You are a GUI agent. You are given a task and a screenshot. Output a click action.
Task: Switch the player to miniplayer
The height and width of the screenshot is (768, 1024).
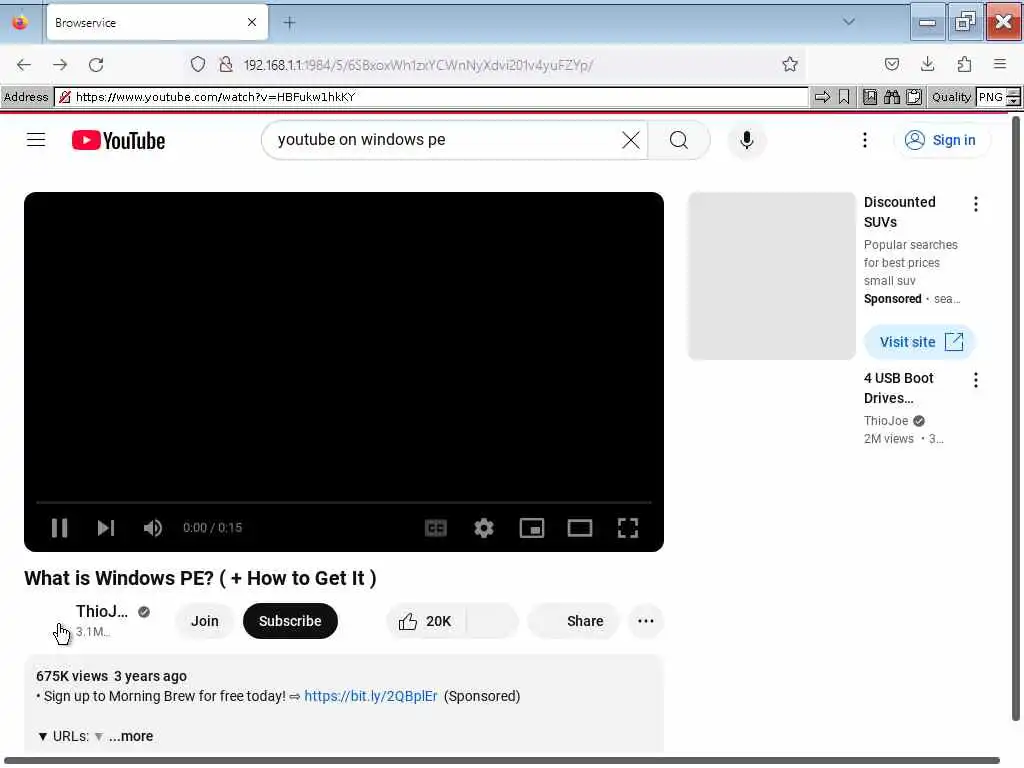click(532, 528)
